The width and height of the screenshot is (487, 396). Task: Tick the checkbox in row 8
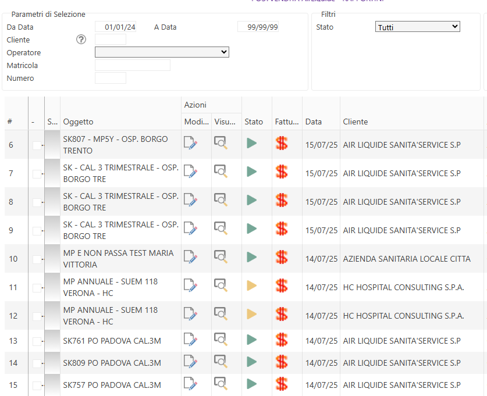pos(37,202)
